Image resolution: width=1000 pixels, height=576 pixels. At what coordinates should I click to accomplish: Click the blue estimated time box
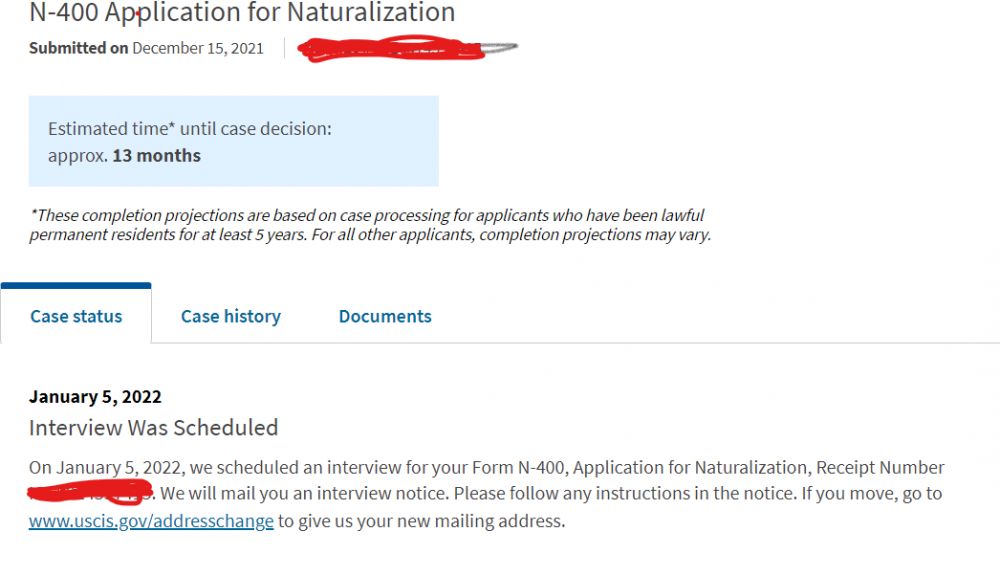click(x=233, y=141)
